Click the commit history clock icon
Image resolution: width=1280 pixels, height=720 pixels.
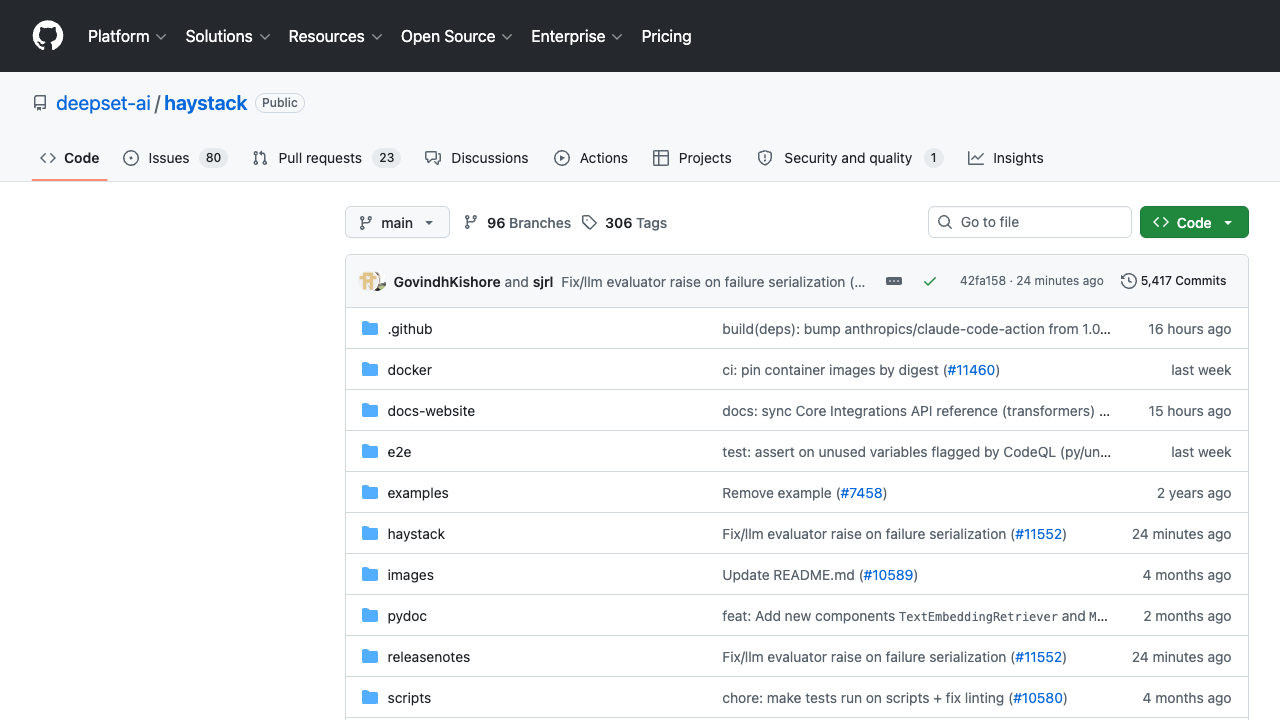1129,281
